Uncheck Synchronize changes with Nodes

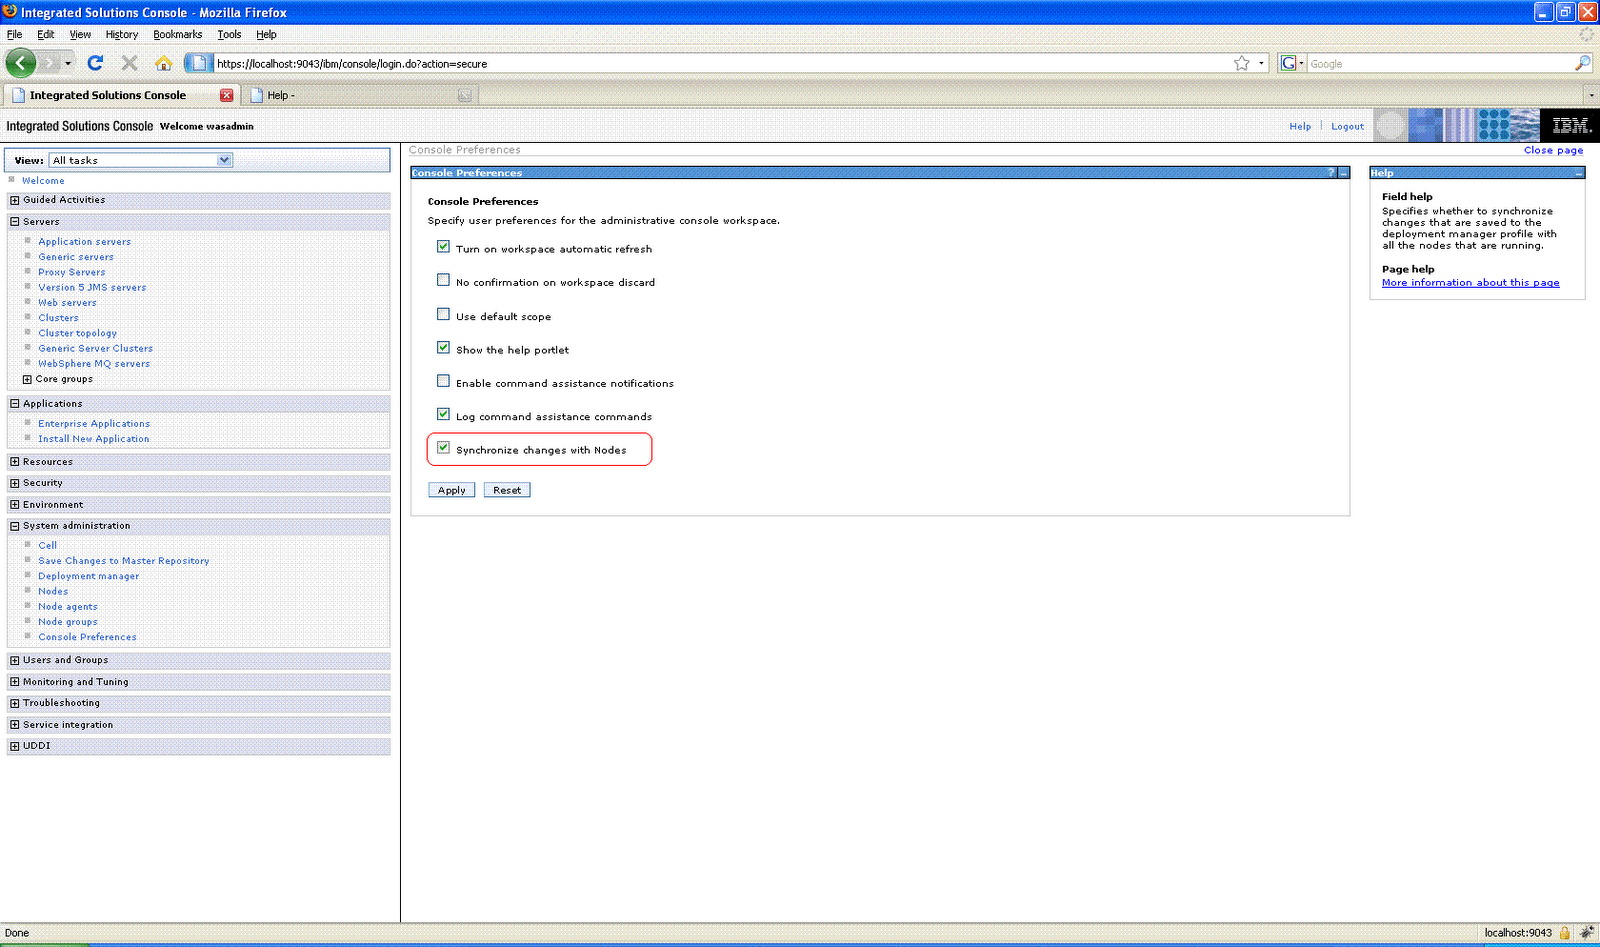pyautogui.click(x=443, y=448)
